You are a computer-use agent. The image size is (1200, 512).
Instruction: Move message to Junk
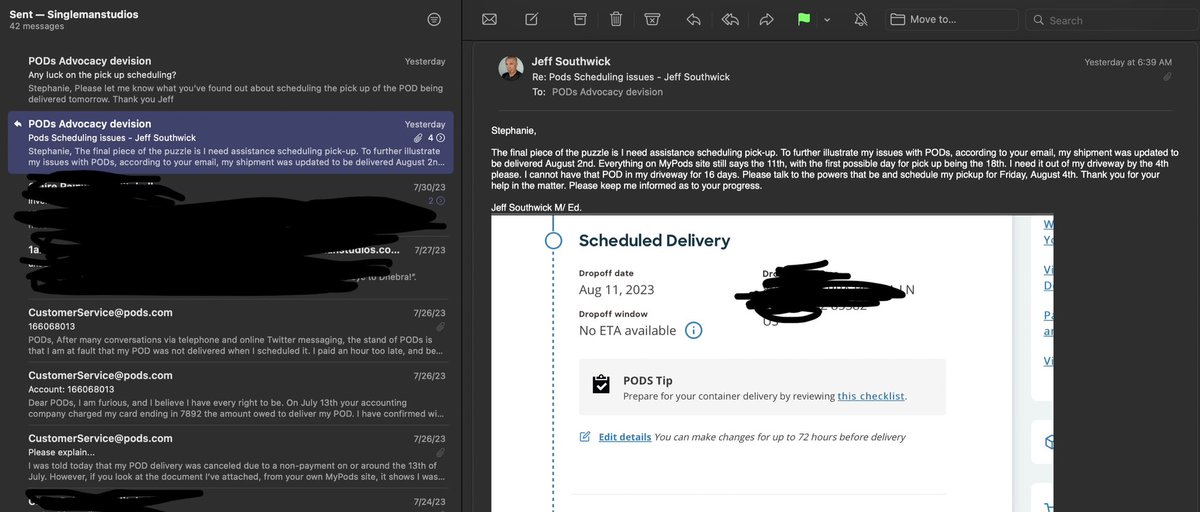(652, 19)
